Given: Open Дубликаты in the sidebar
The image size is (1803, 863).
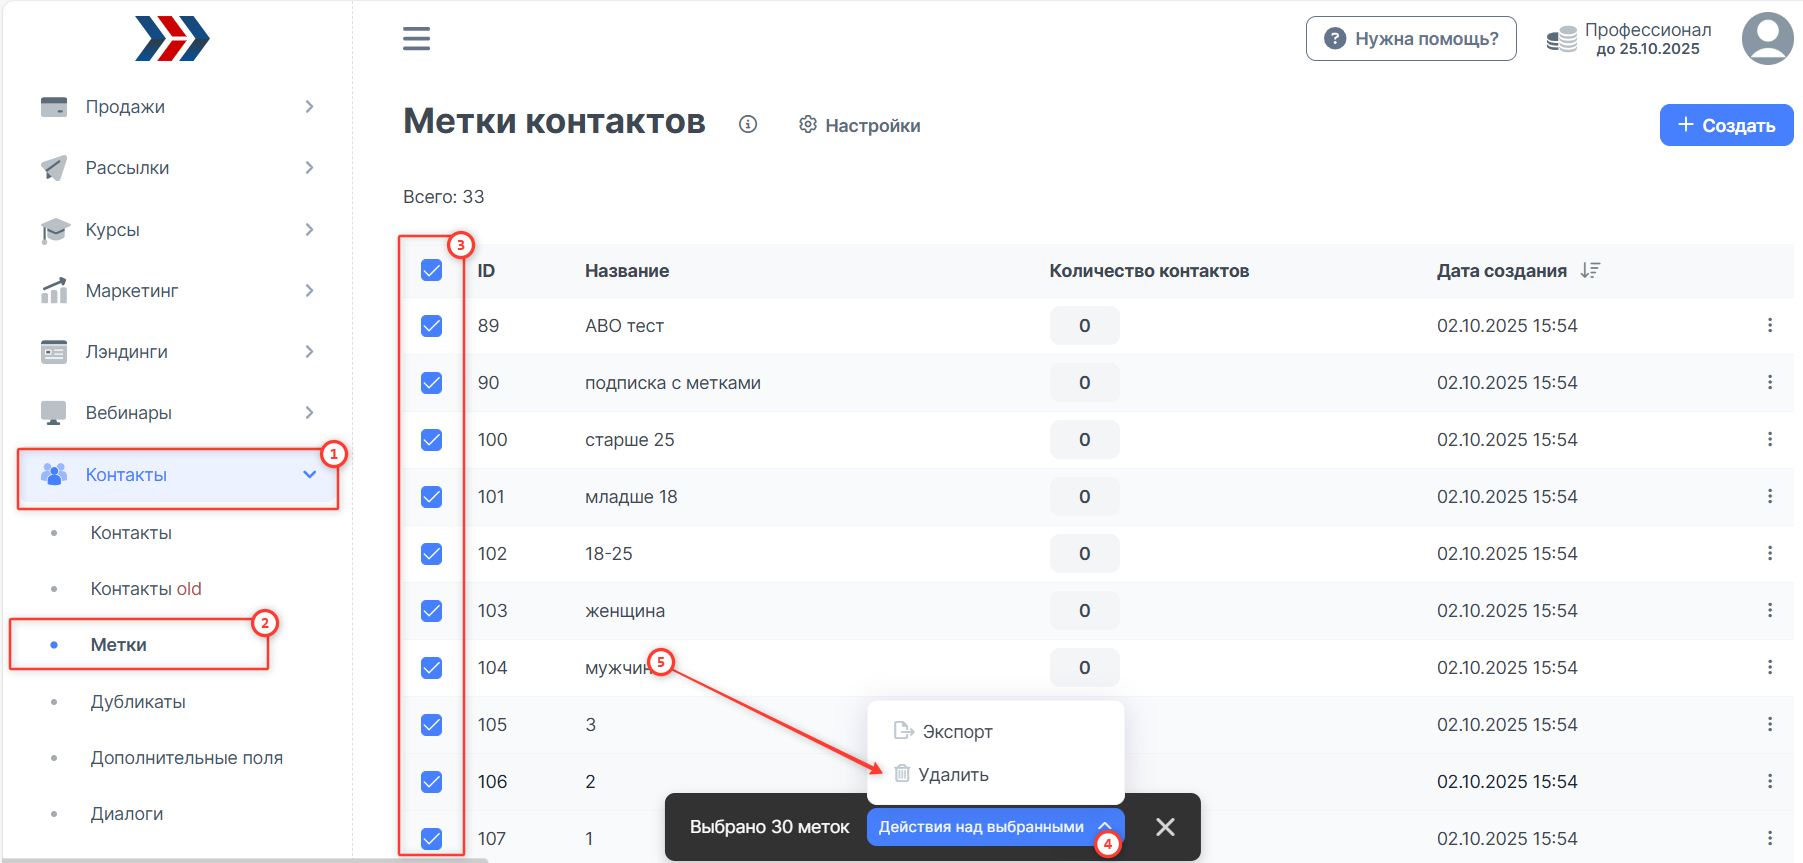Looking at the screenshot, I should click(x=138, y=702).
